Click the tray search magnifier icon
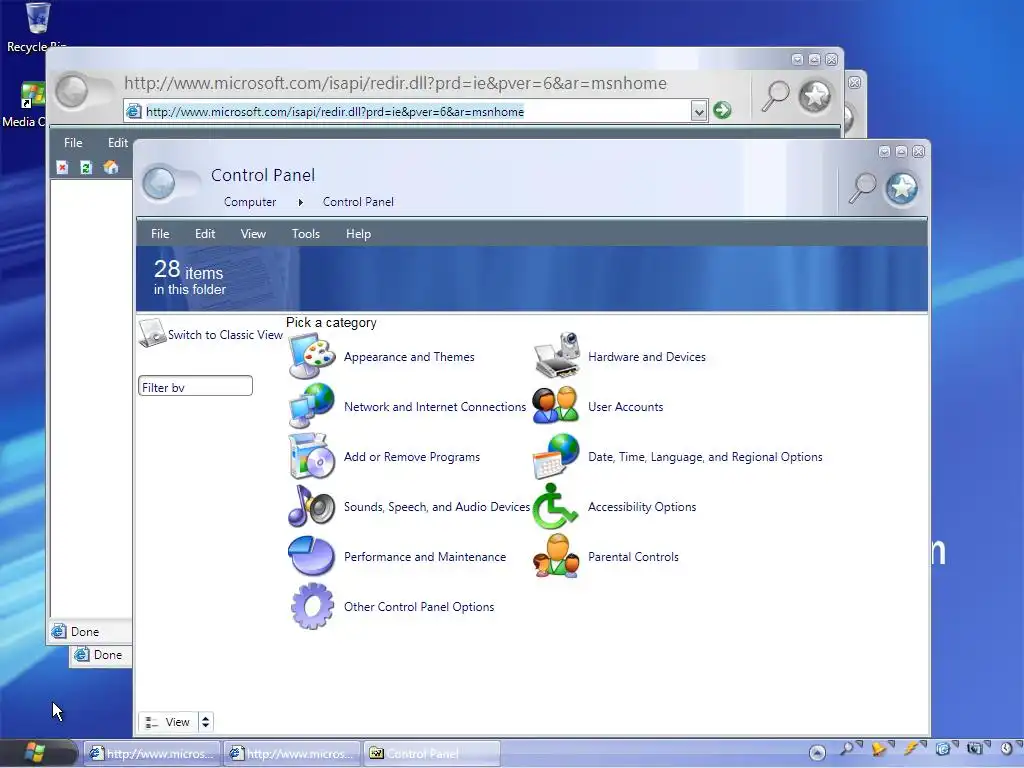The width and height of the screenshot is (1024, 768). [x=848, y=749]
